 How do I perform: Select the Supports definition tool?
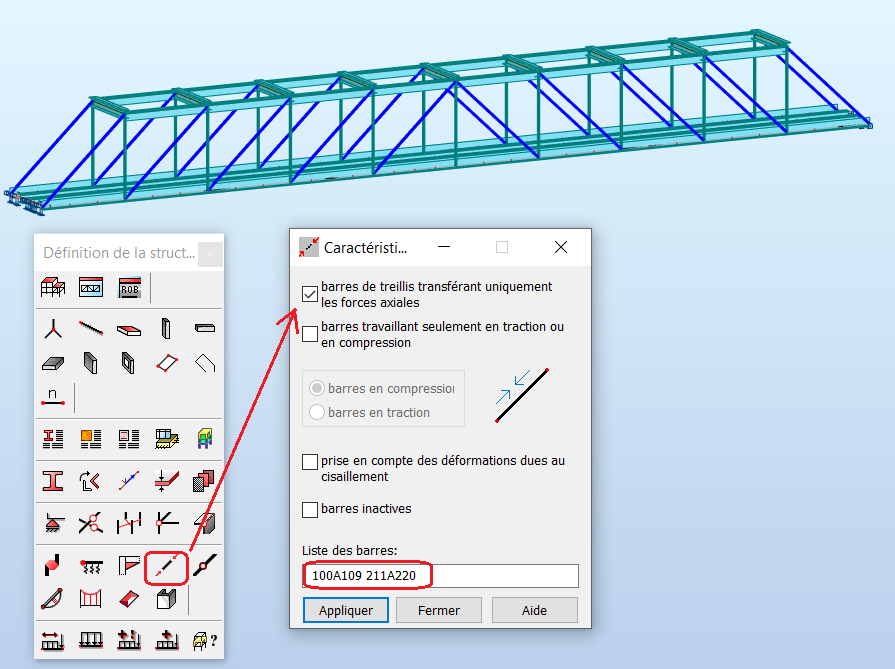[x=53, y=523]
